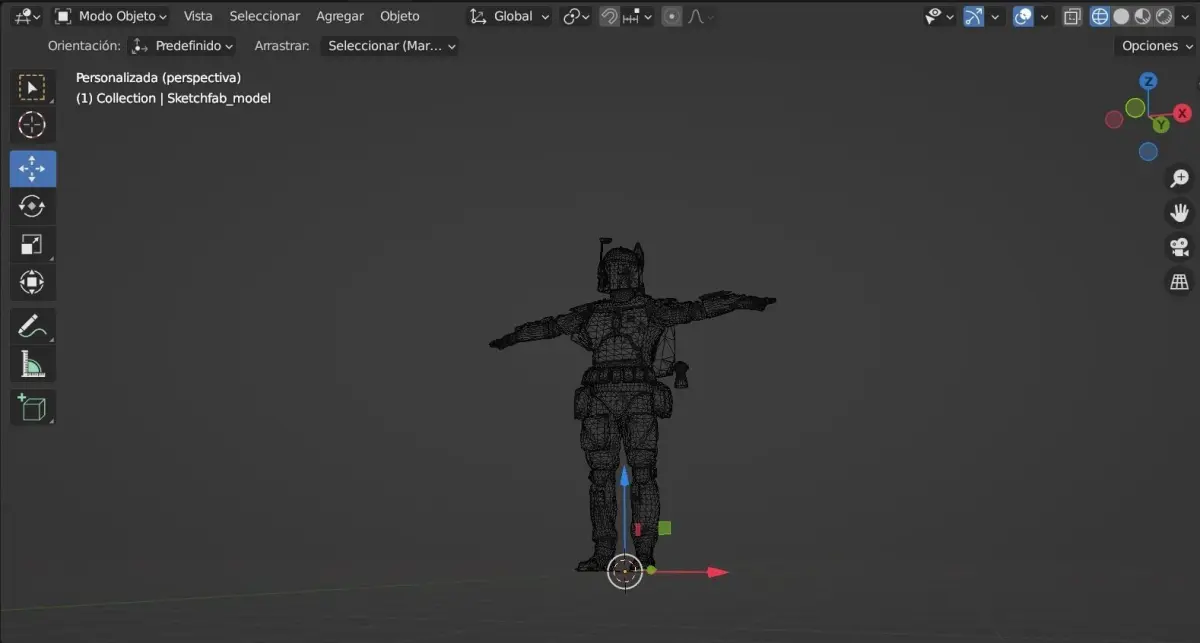Select the Transform tool

pyautogui.click(x=33, y=282)
